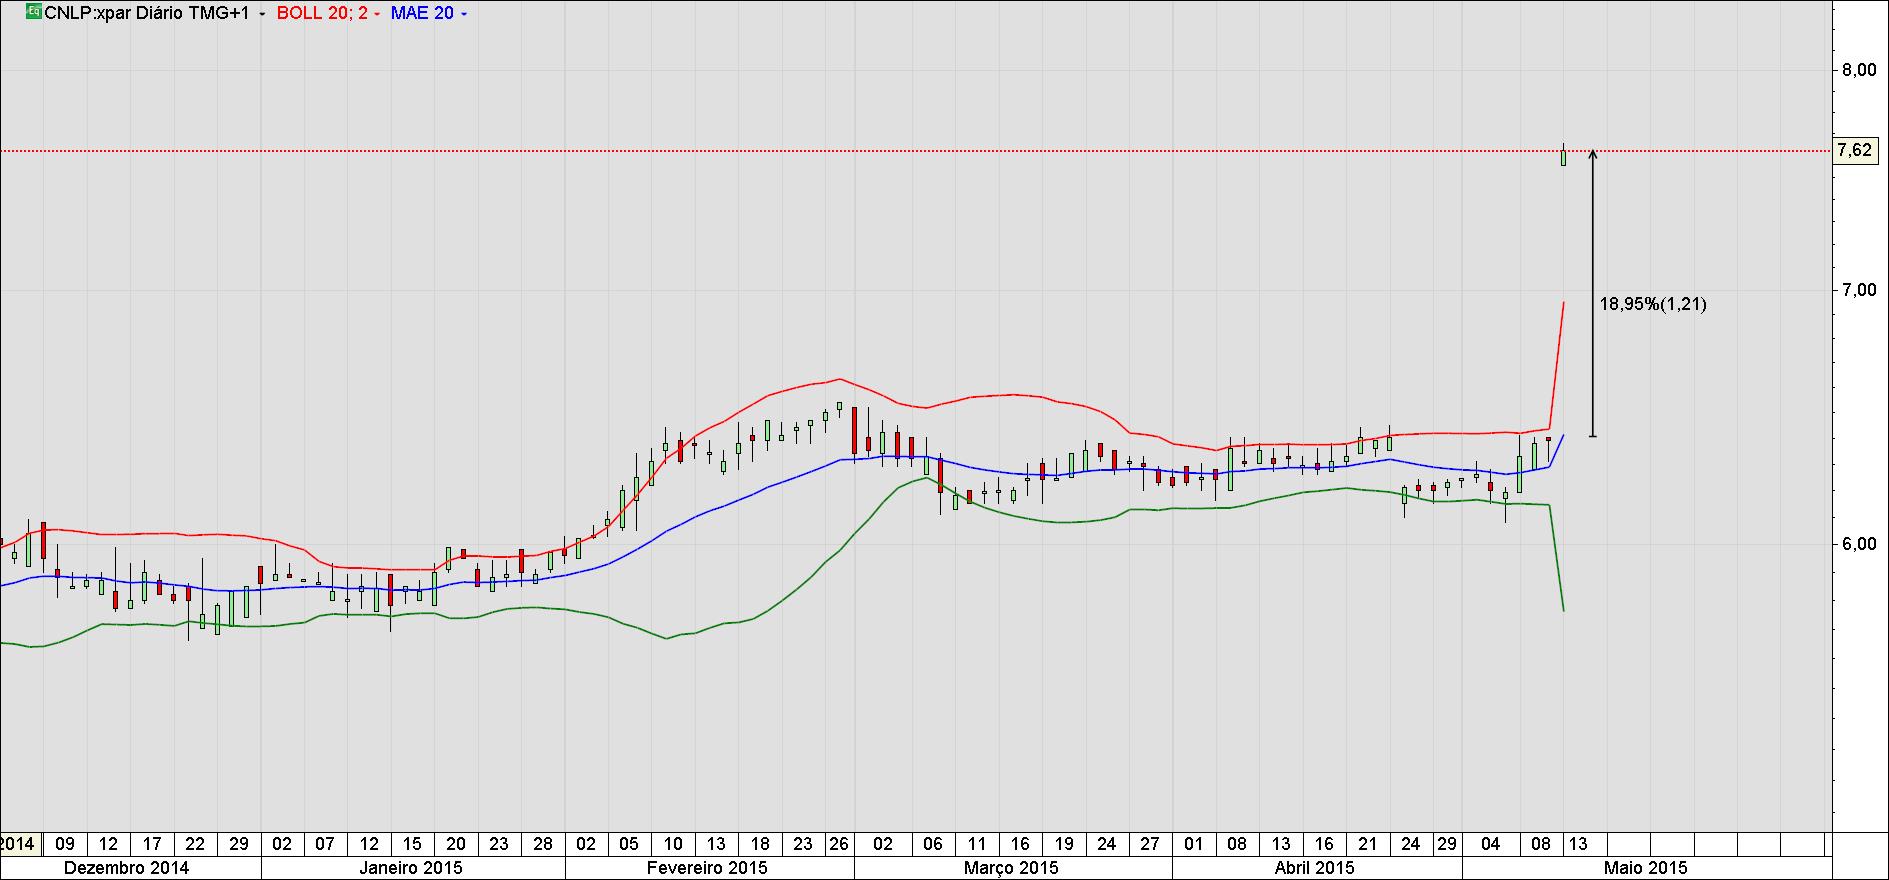Click the Maio 2015 month label
The width and height of the screenshot is (1889, 880).
pos(1645,868)
